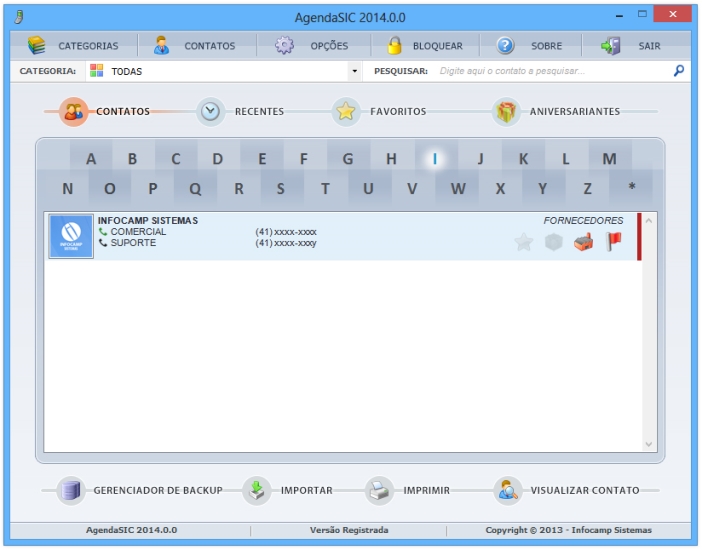Filter contacts by letter B

[x=133, y=159]
